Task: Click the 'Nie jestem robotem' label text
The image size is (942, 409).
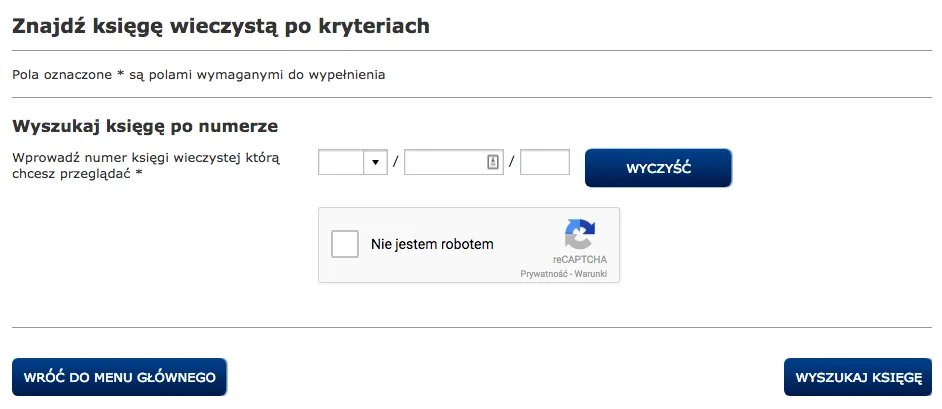Action: click(432, 244)
